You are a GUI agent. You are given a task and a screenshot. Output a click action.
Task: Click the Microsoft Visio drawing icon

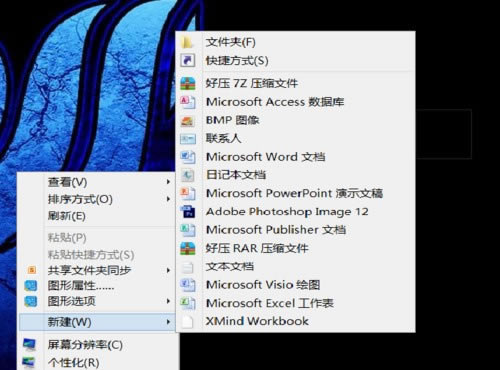click(x=188, y=285)
